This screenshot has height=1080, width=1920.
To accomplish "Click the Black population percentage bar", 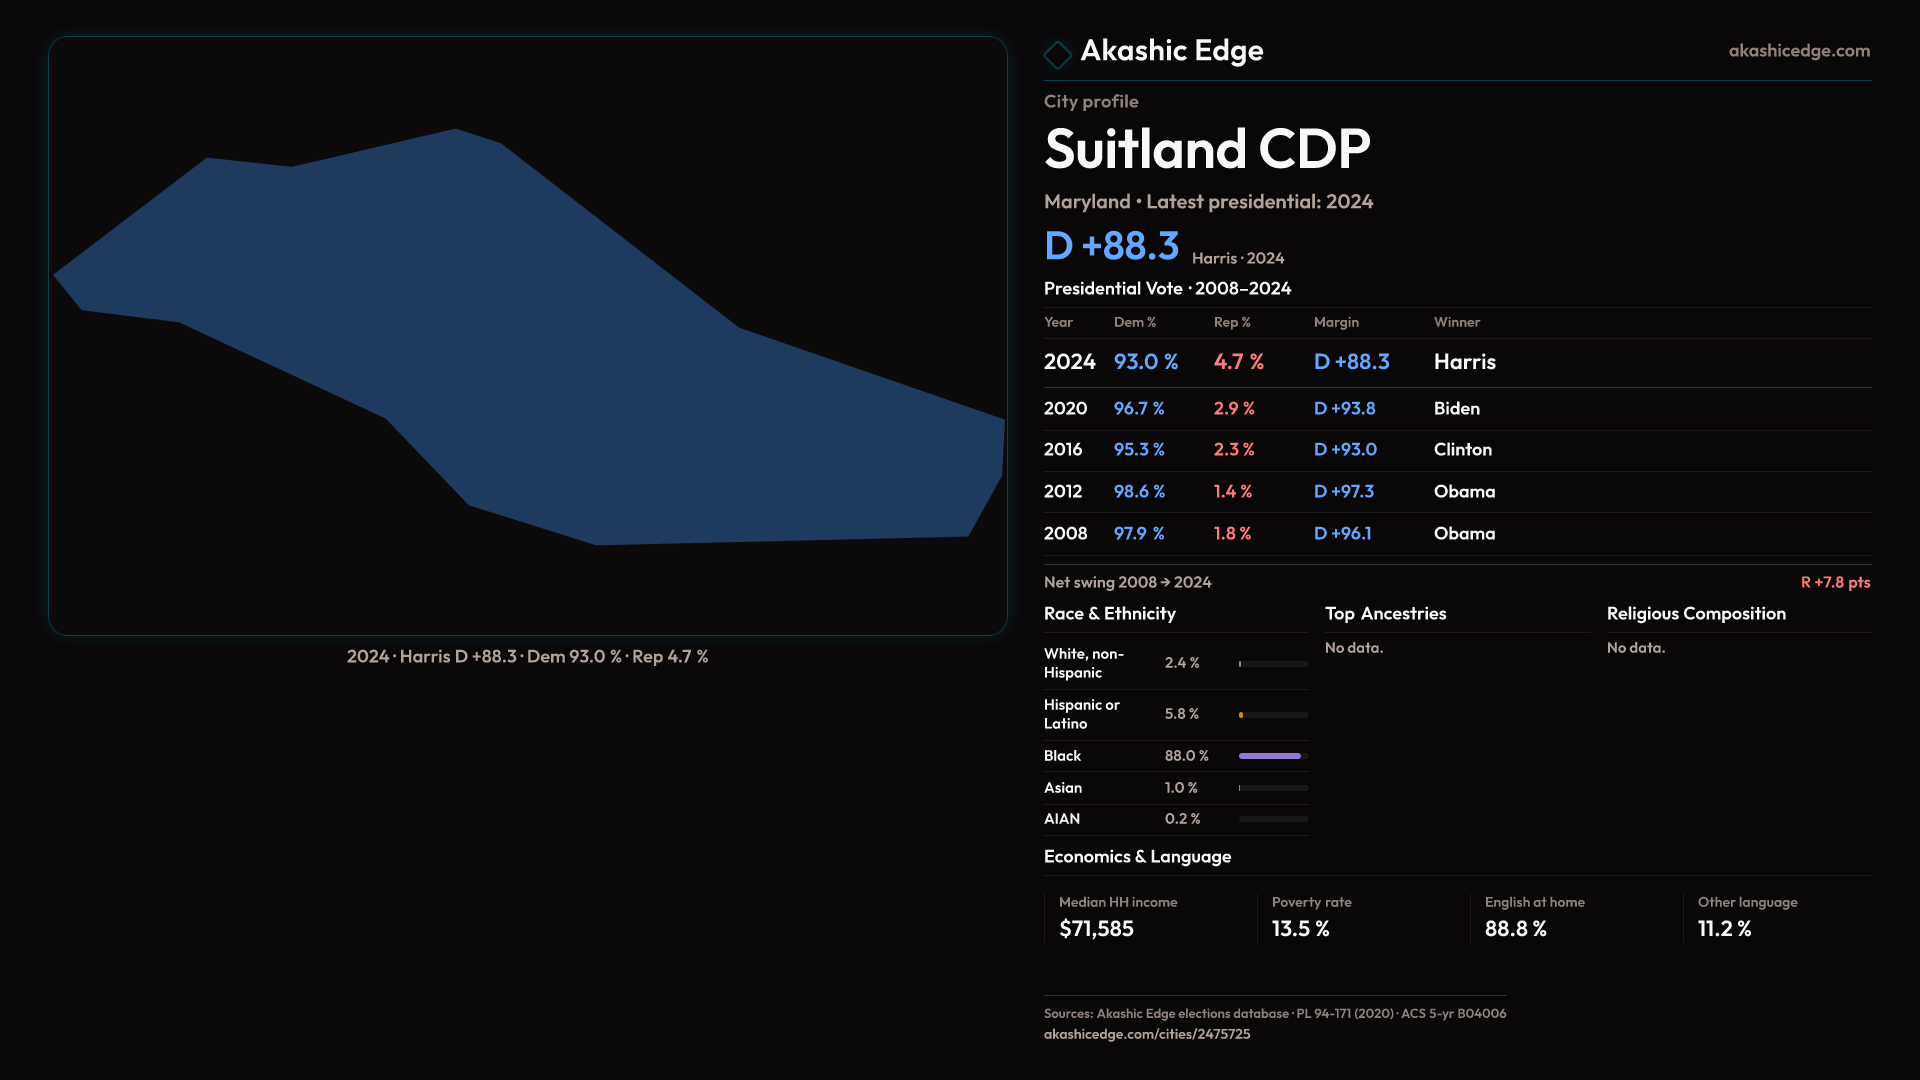I will coord(1272,756).
